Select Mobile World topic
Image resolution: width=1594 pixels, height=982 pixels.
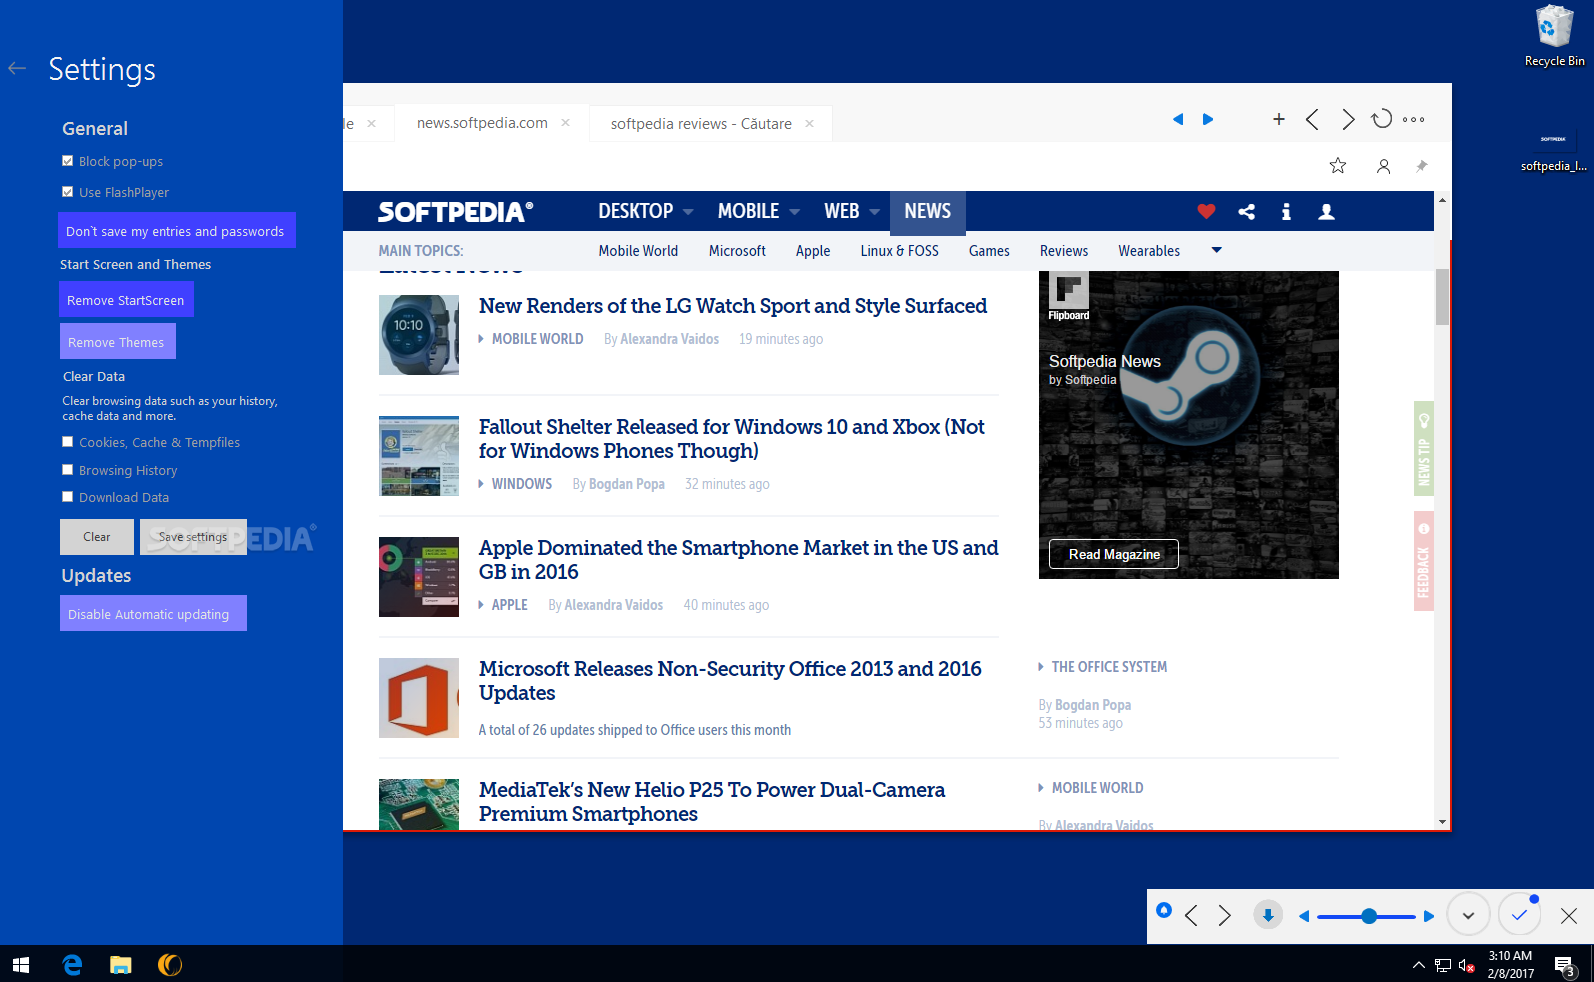coord(638,251)
